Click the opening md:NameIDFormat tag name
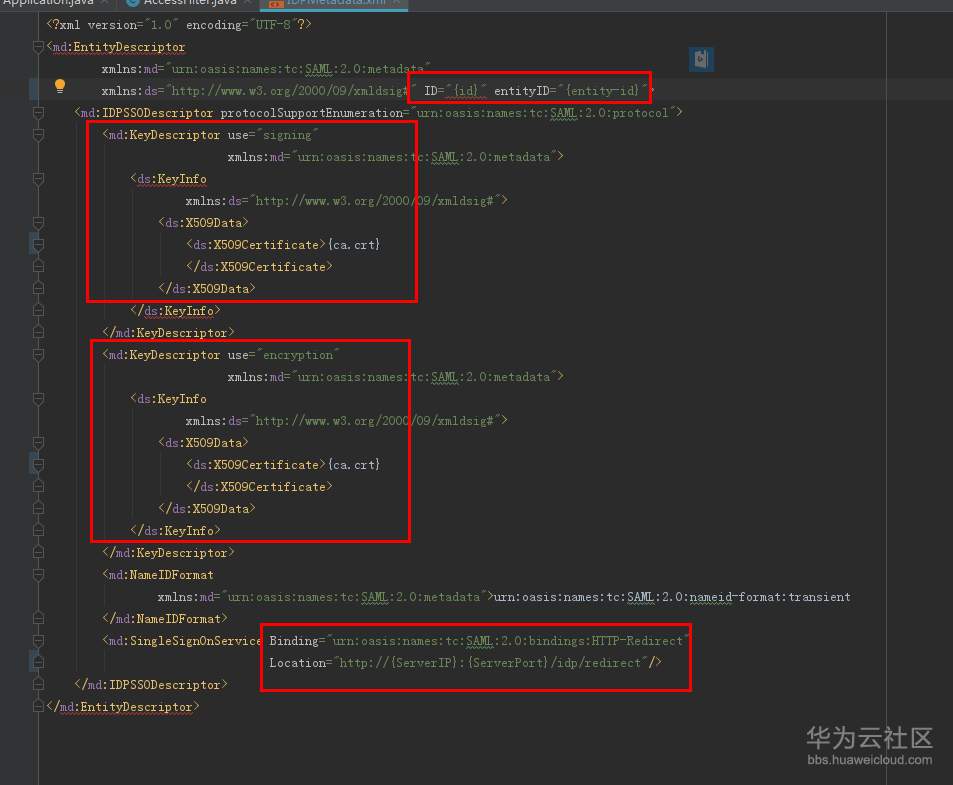Viewport: 953px width, 785px height. point(161,575)
